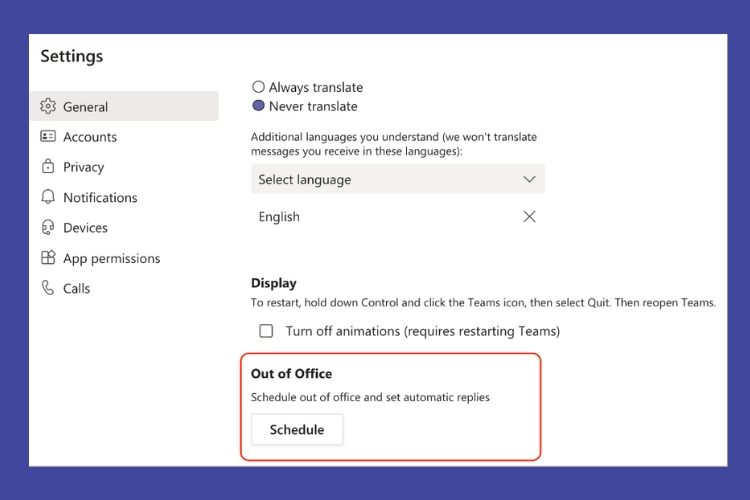This screenshot has height=500, width=750.
Task: Open the General settings section
Action: (x=124, y=106)
